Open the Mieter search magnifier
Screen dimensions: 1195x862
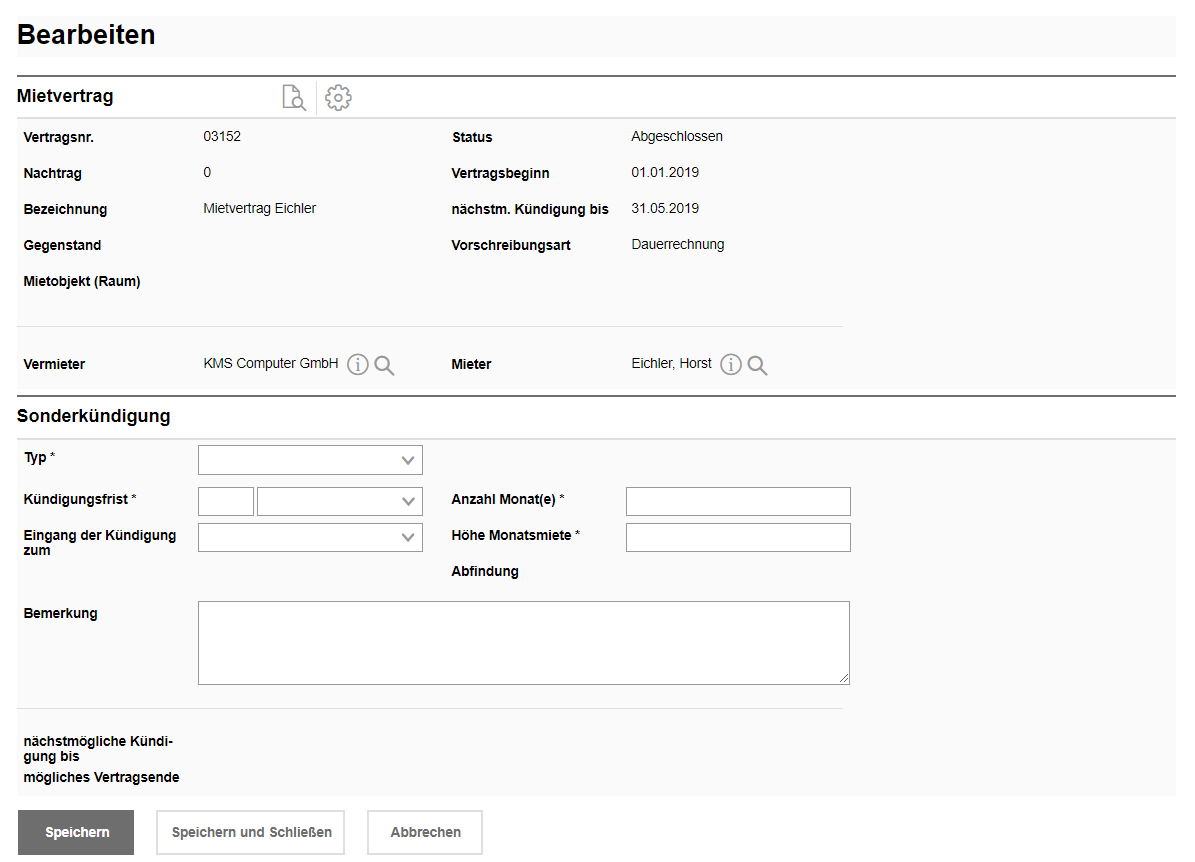pyautogui.click(x=758, y=365)
